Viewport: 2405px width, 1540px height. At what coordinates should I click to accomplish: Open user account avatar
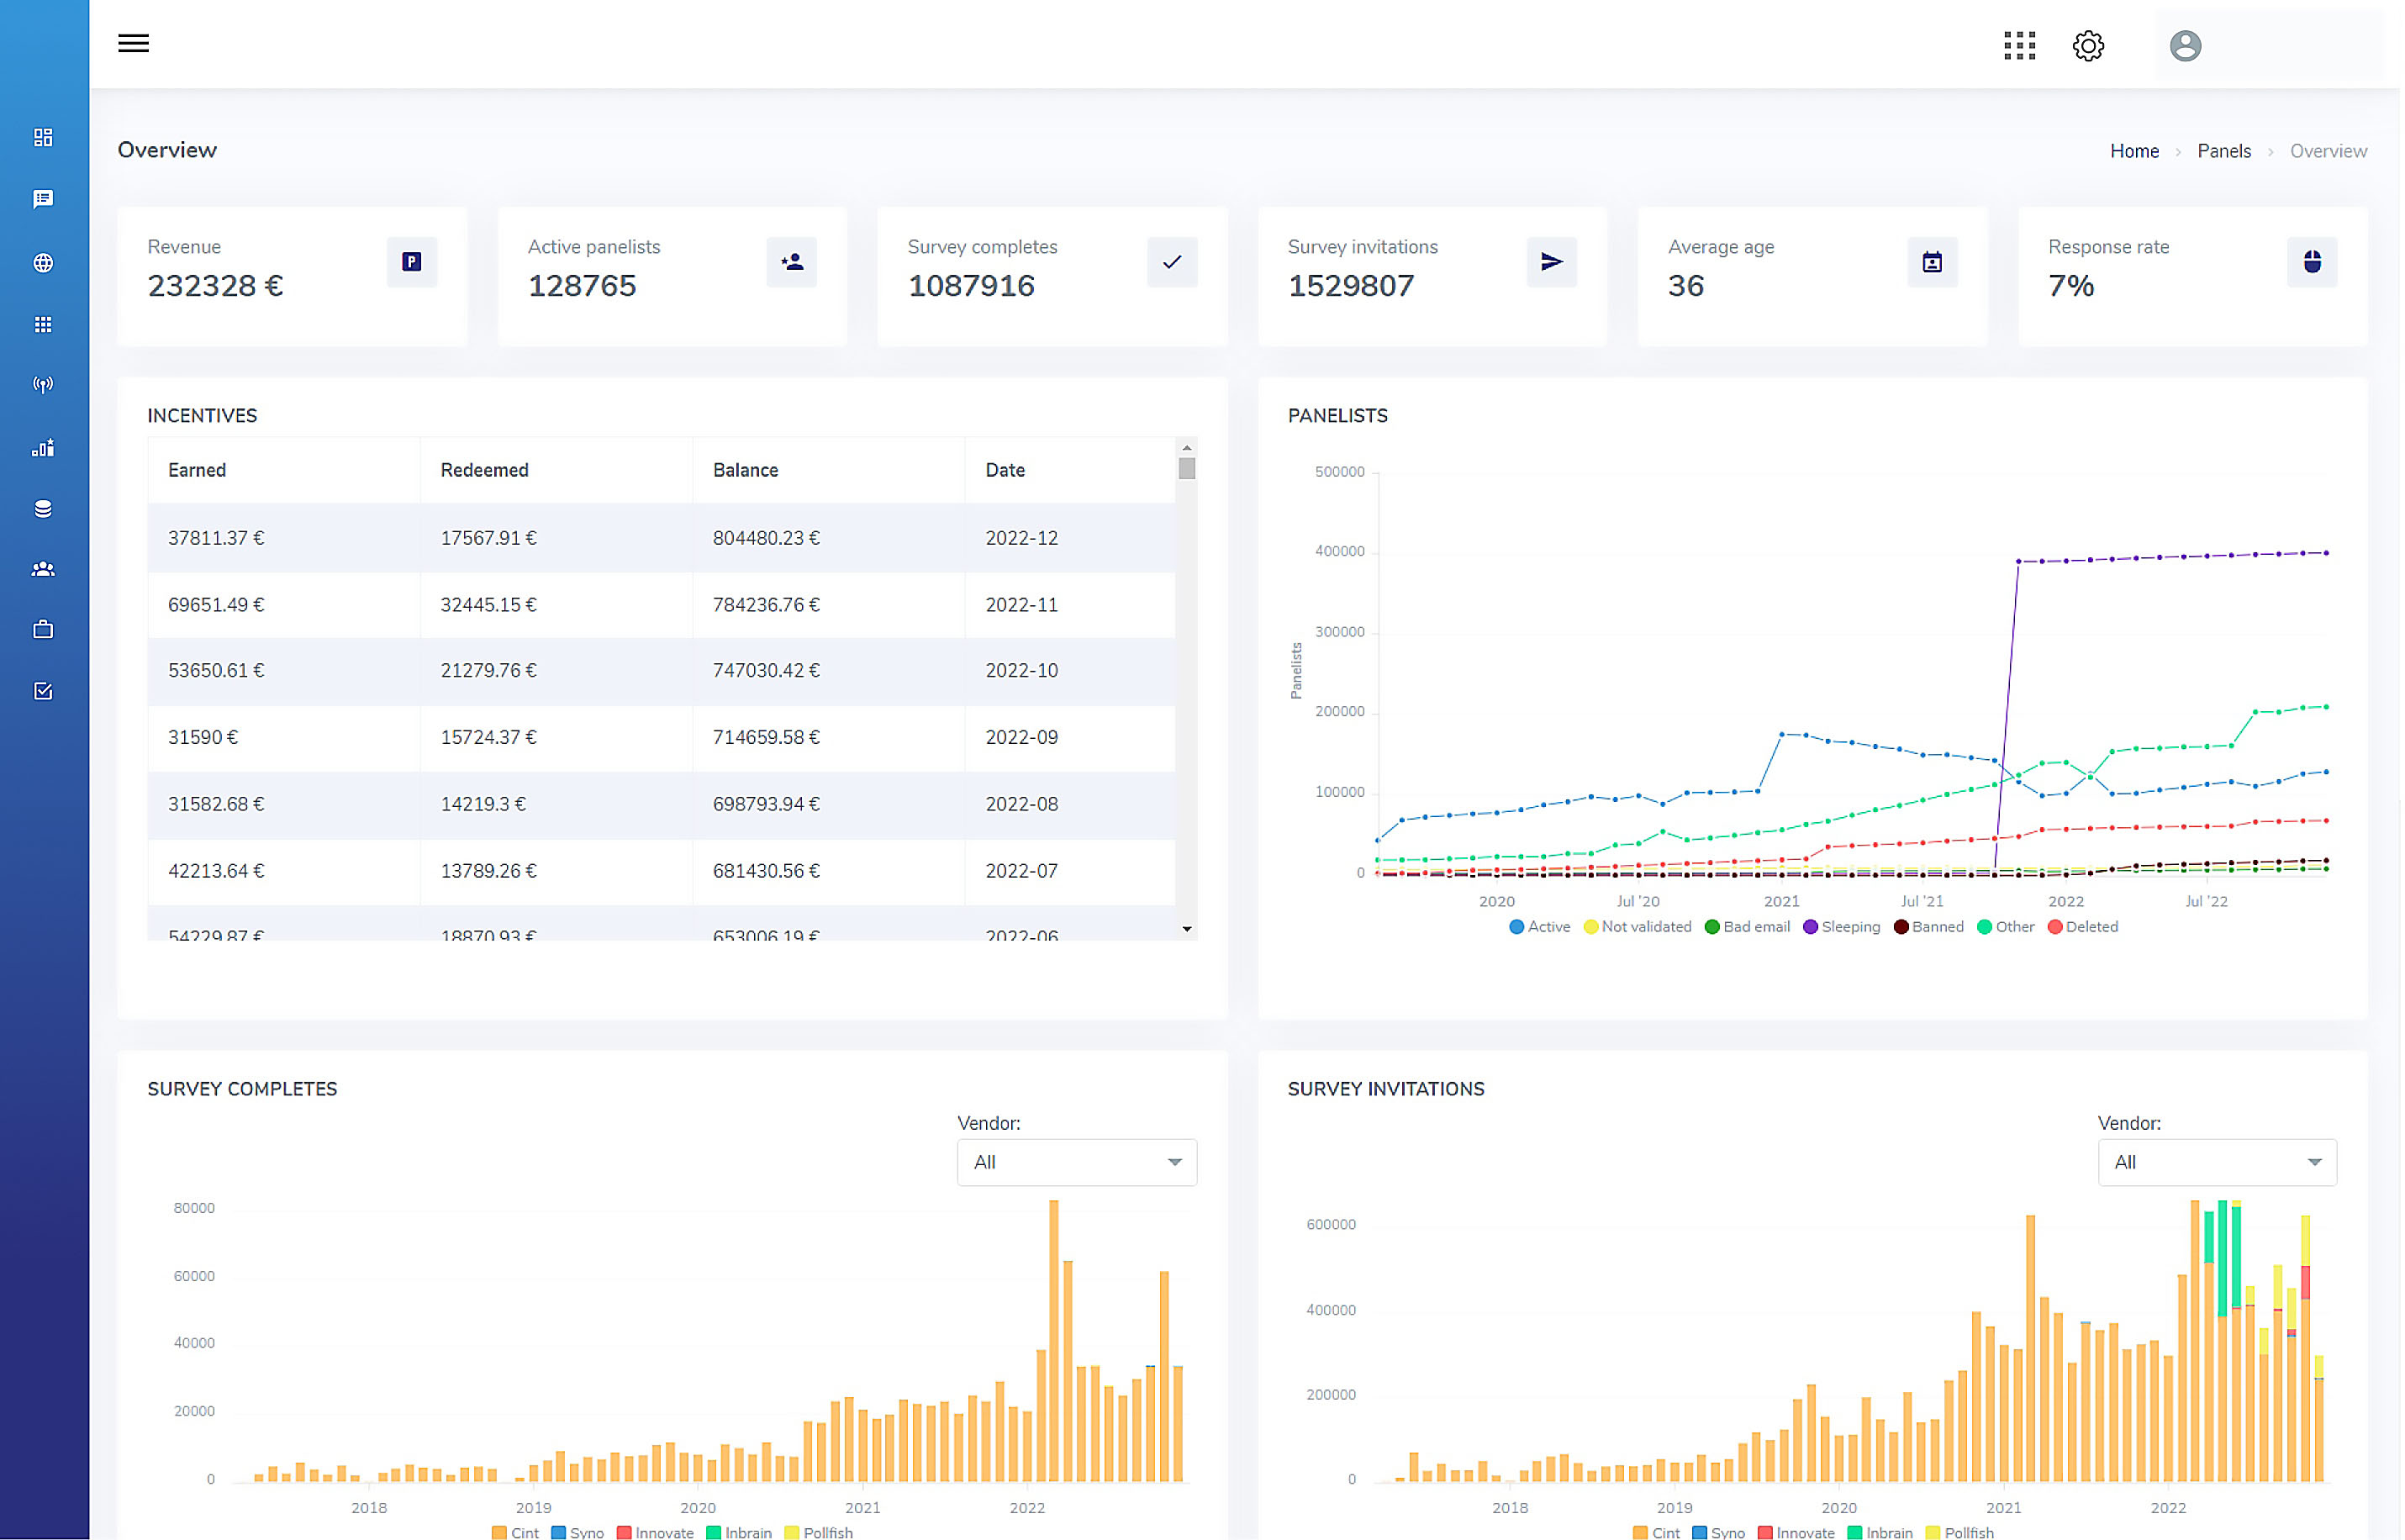click(x=2187, y=45)
